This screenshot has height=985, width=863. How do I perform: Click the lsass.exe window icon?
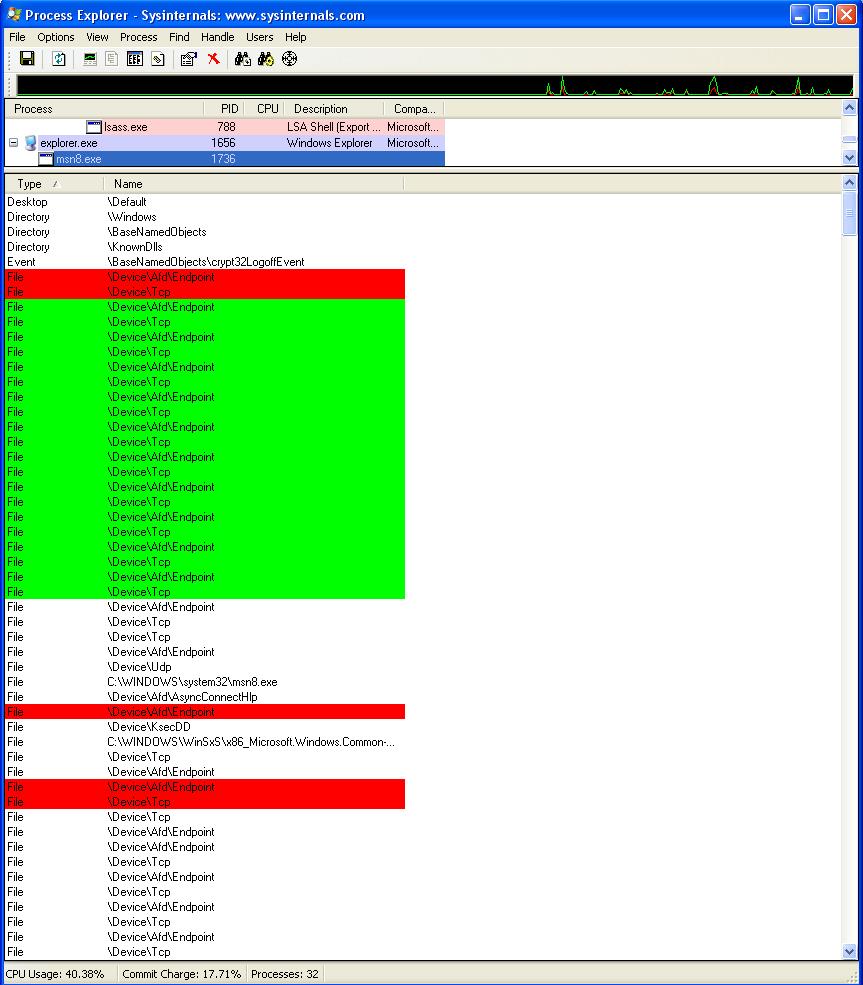click(94, 127)
